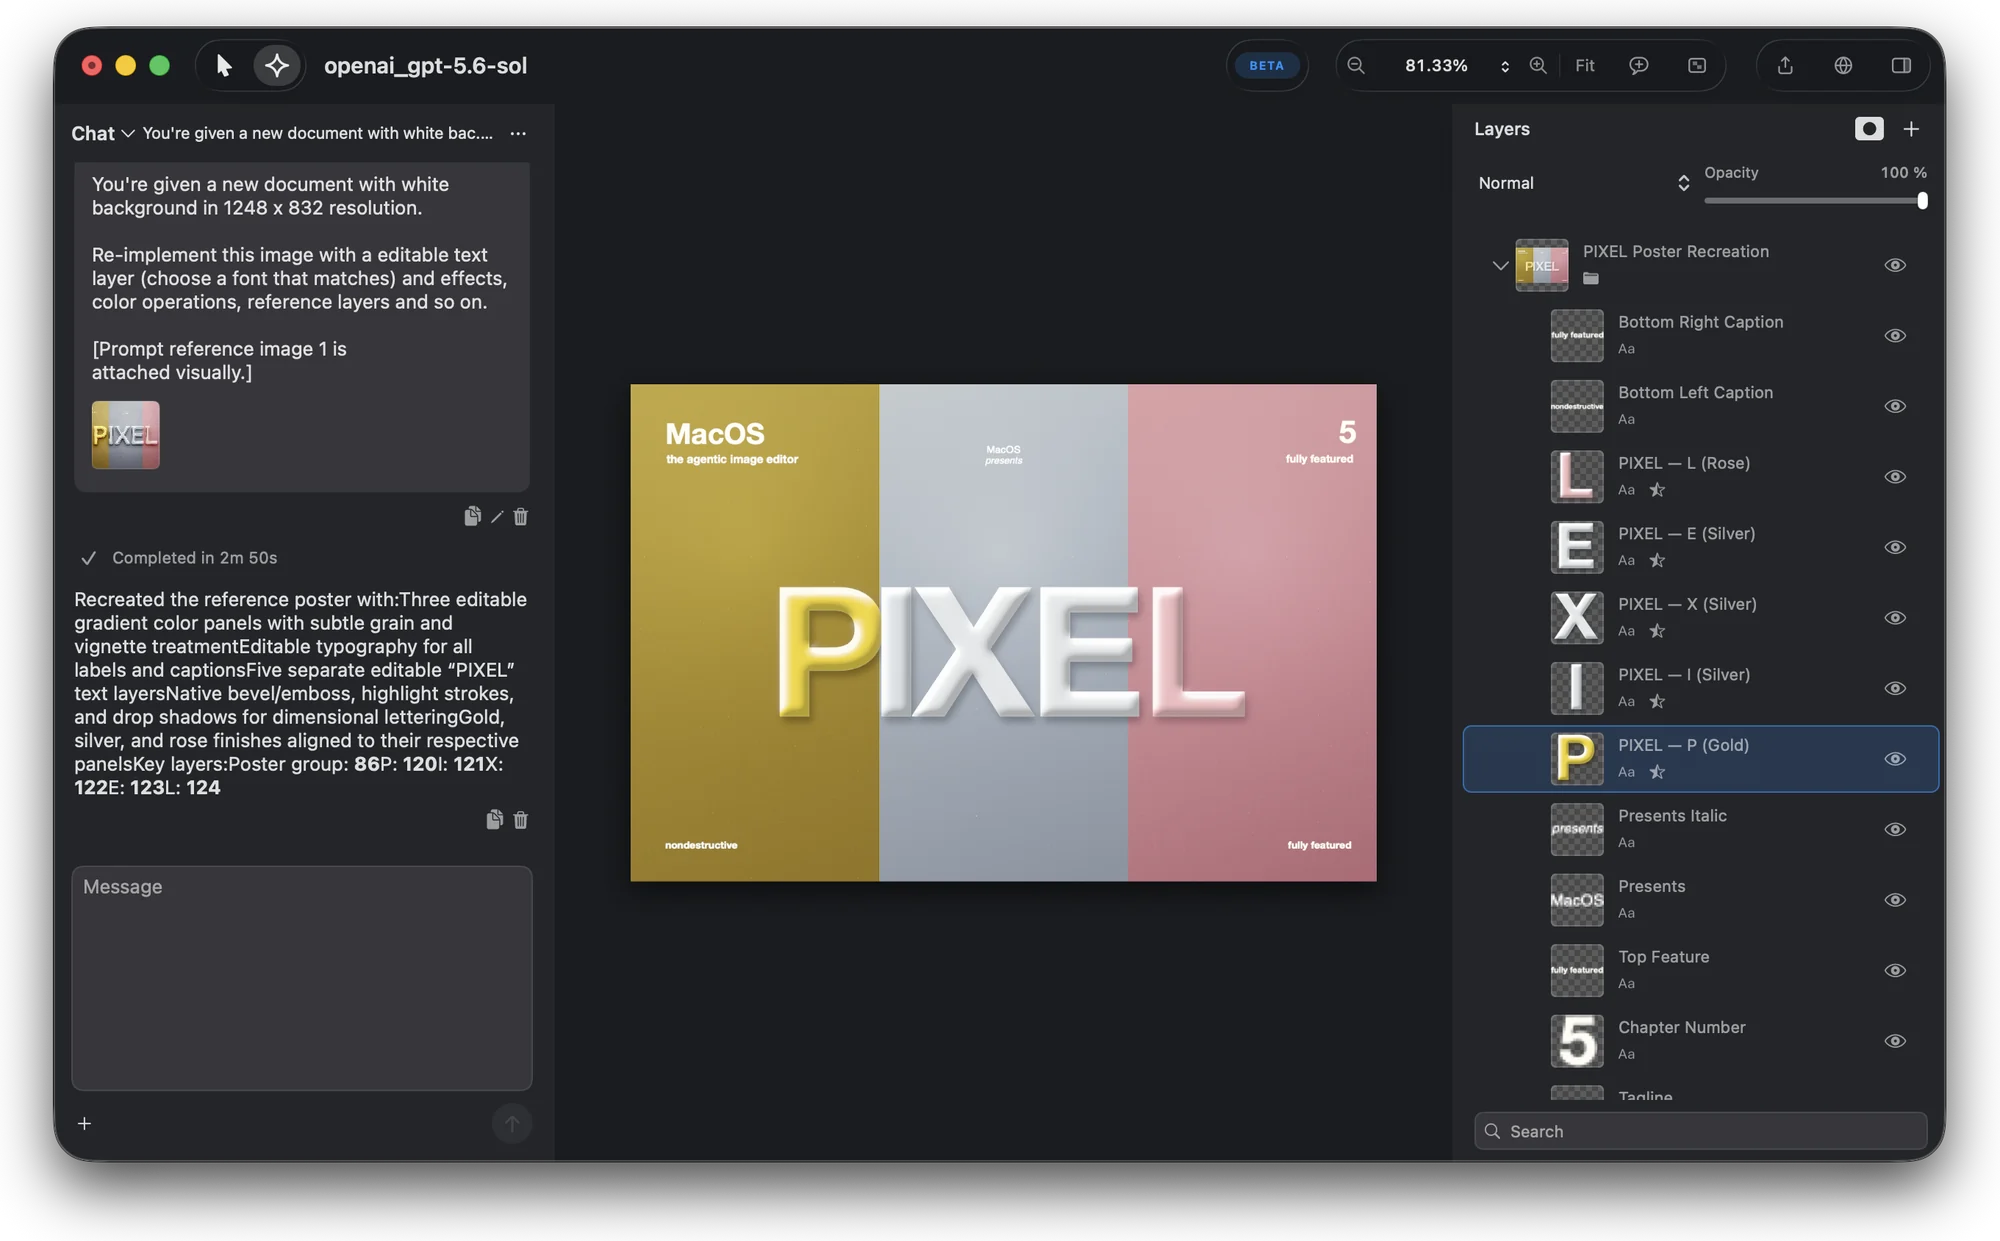This screenshot has height=1241, width=2000.
Task: Click the PIXEL — L (Rose) layer thumbnail
Action: tap(1577, 477)
